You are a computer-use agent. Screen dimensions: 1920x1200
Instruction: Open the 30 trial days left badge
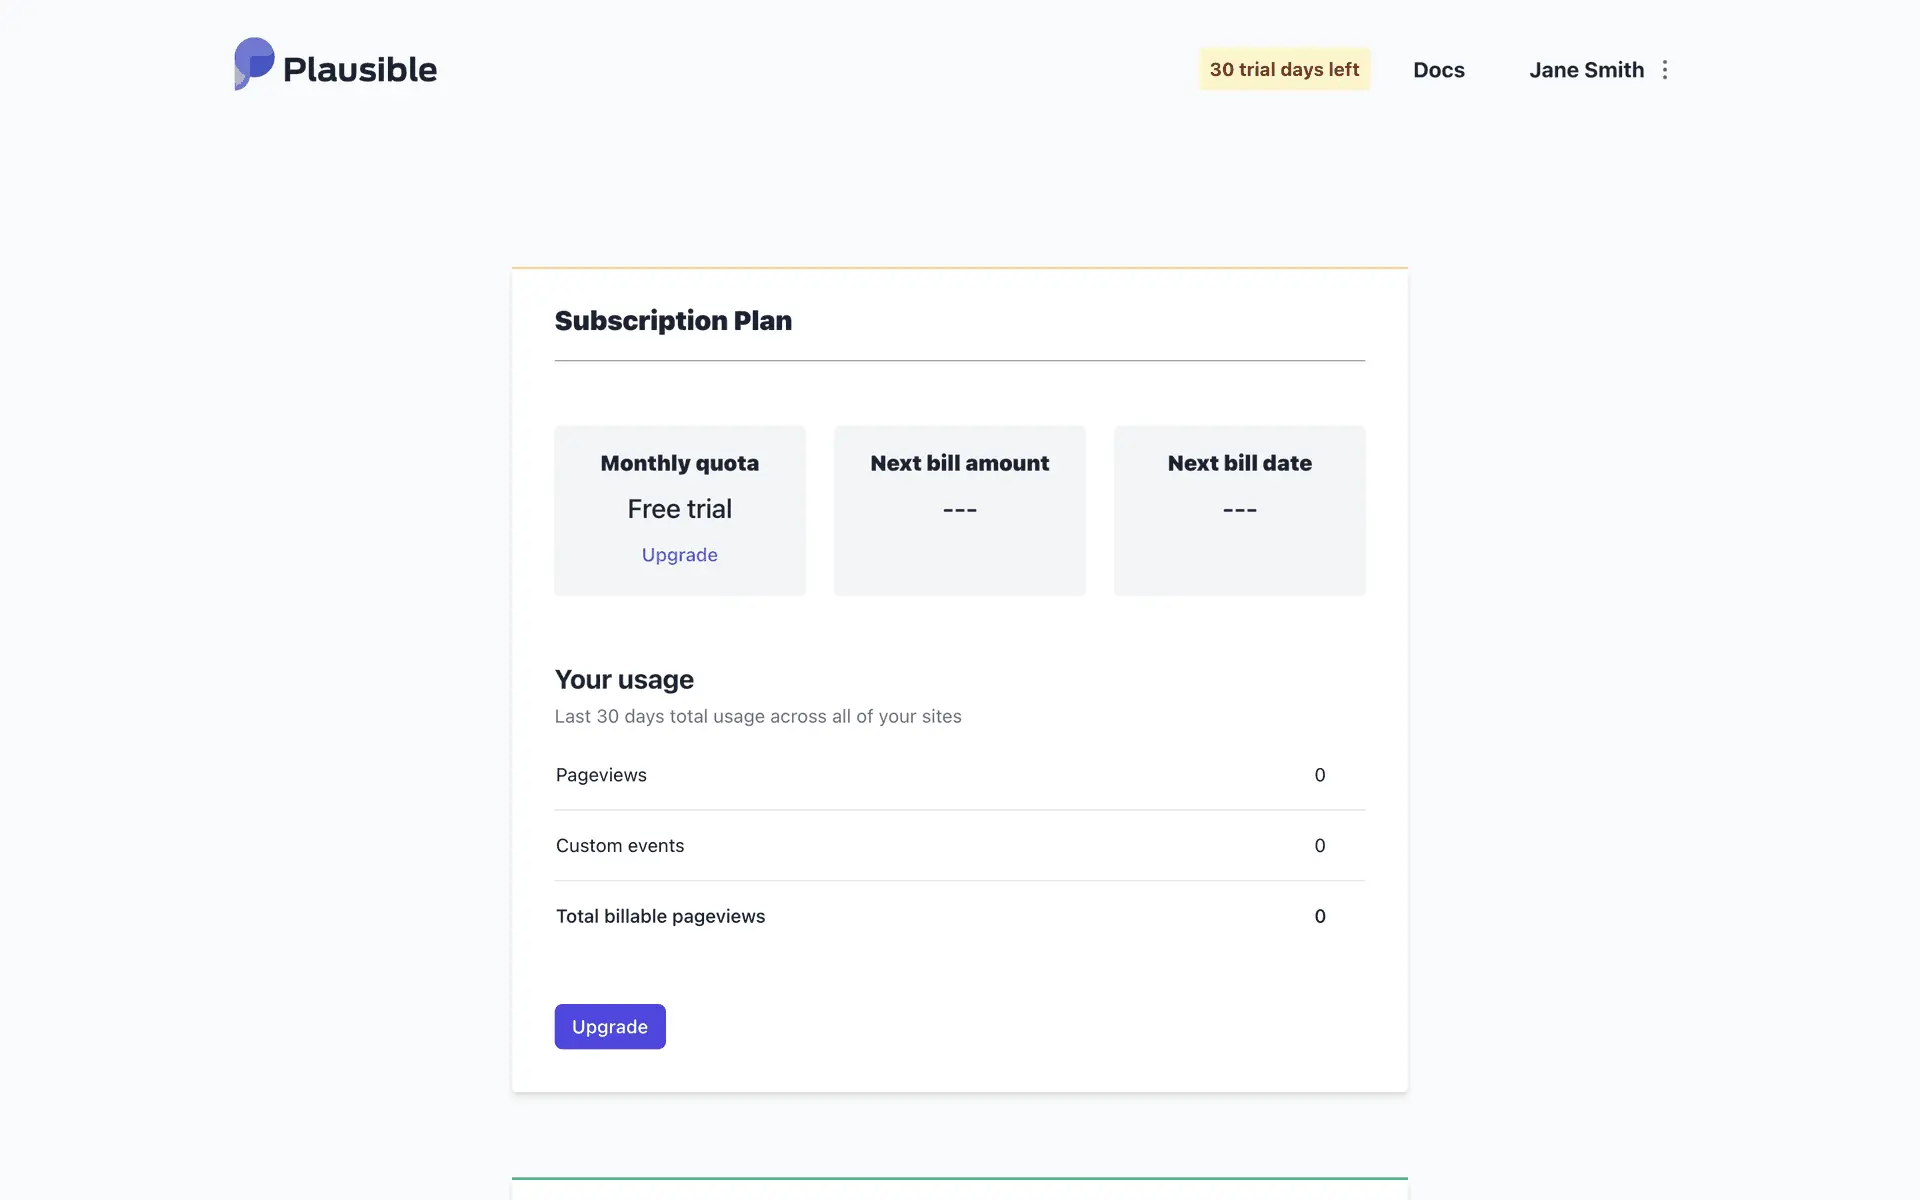pyautogui.click(x=1284, y=70)
